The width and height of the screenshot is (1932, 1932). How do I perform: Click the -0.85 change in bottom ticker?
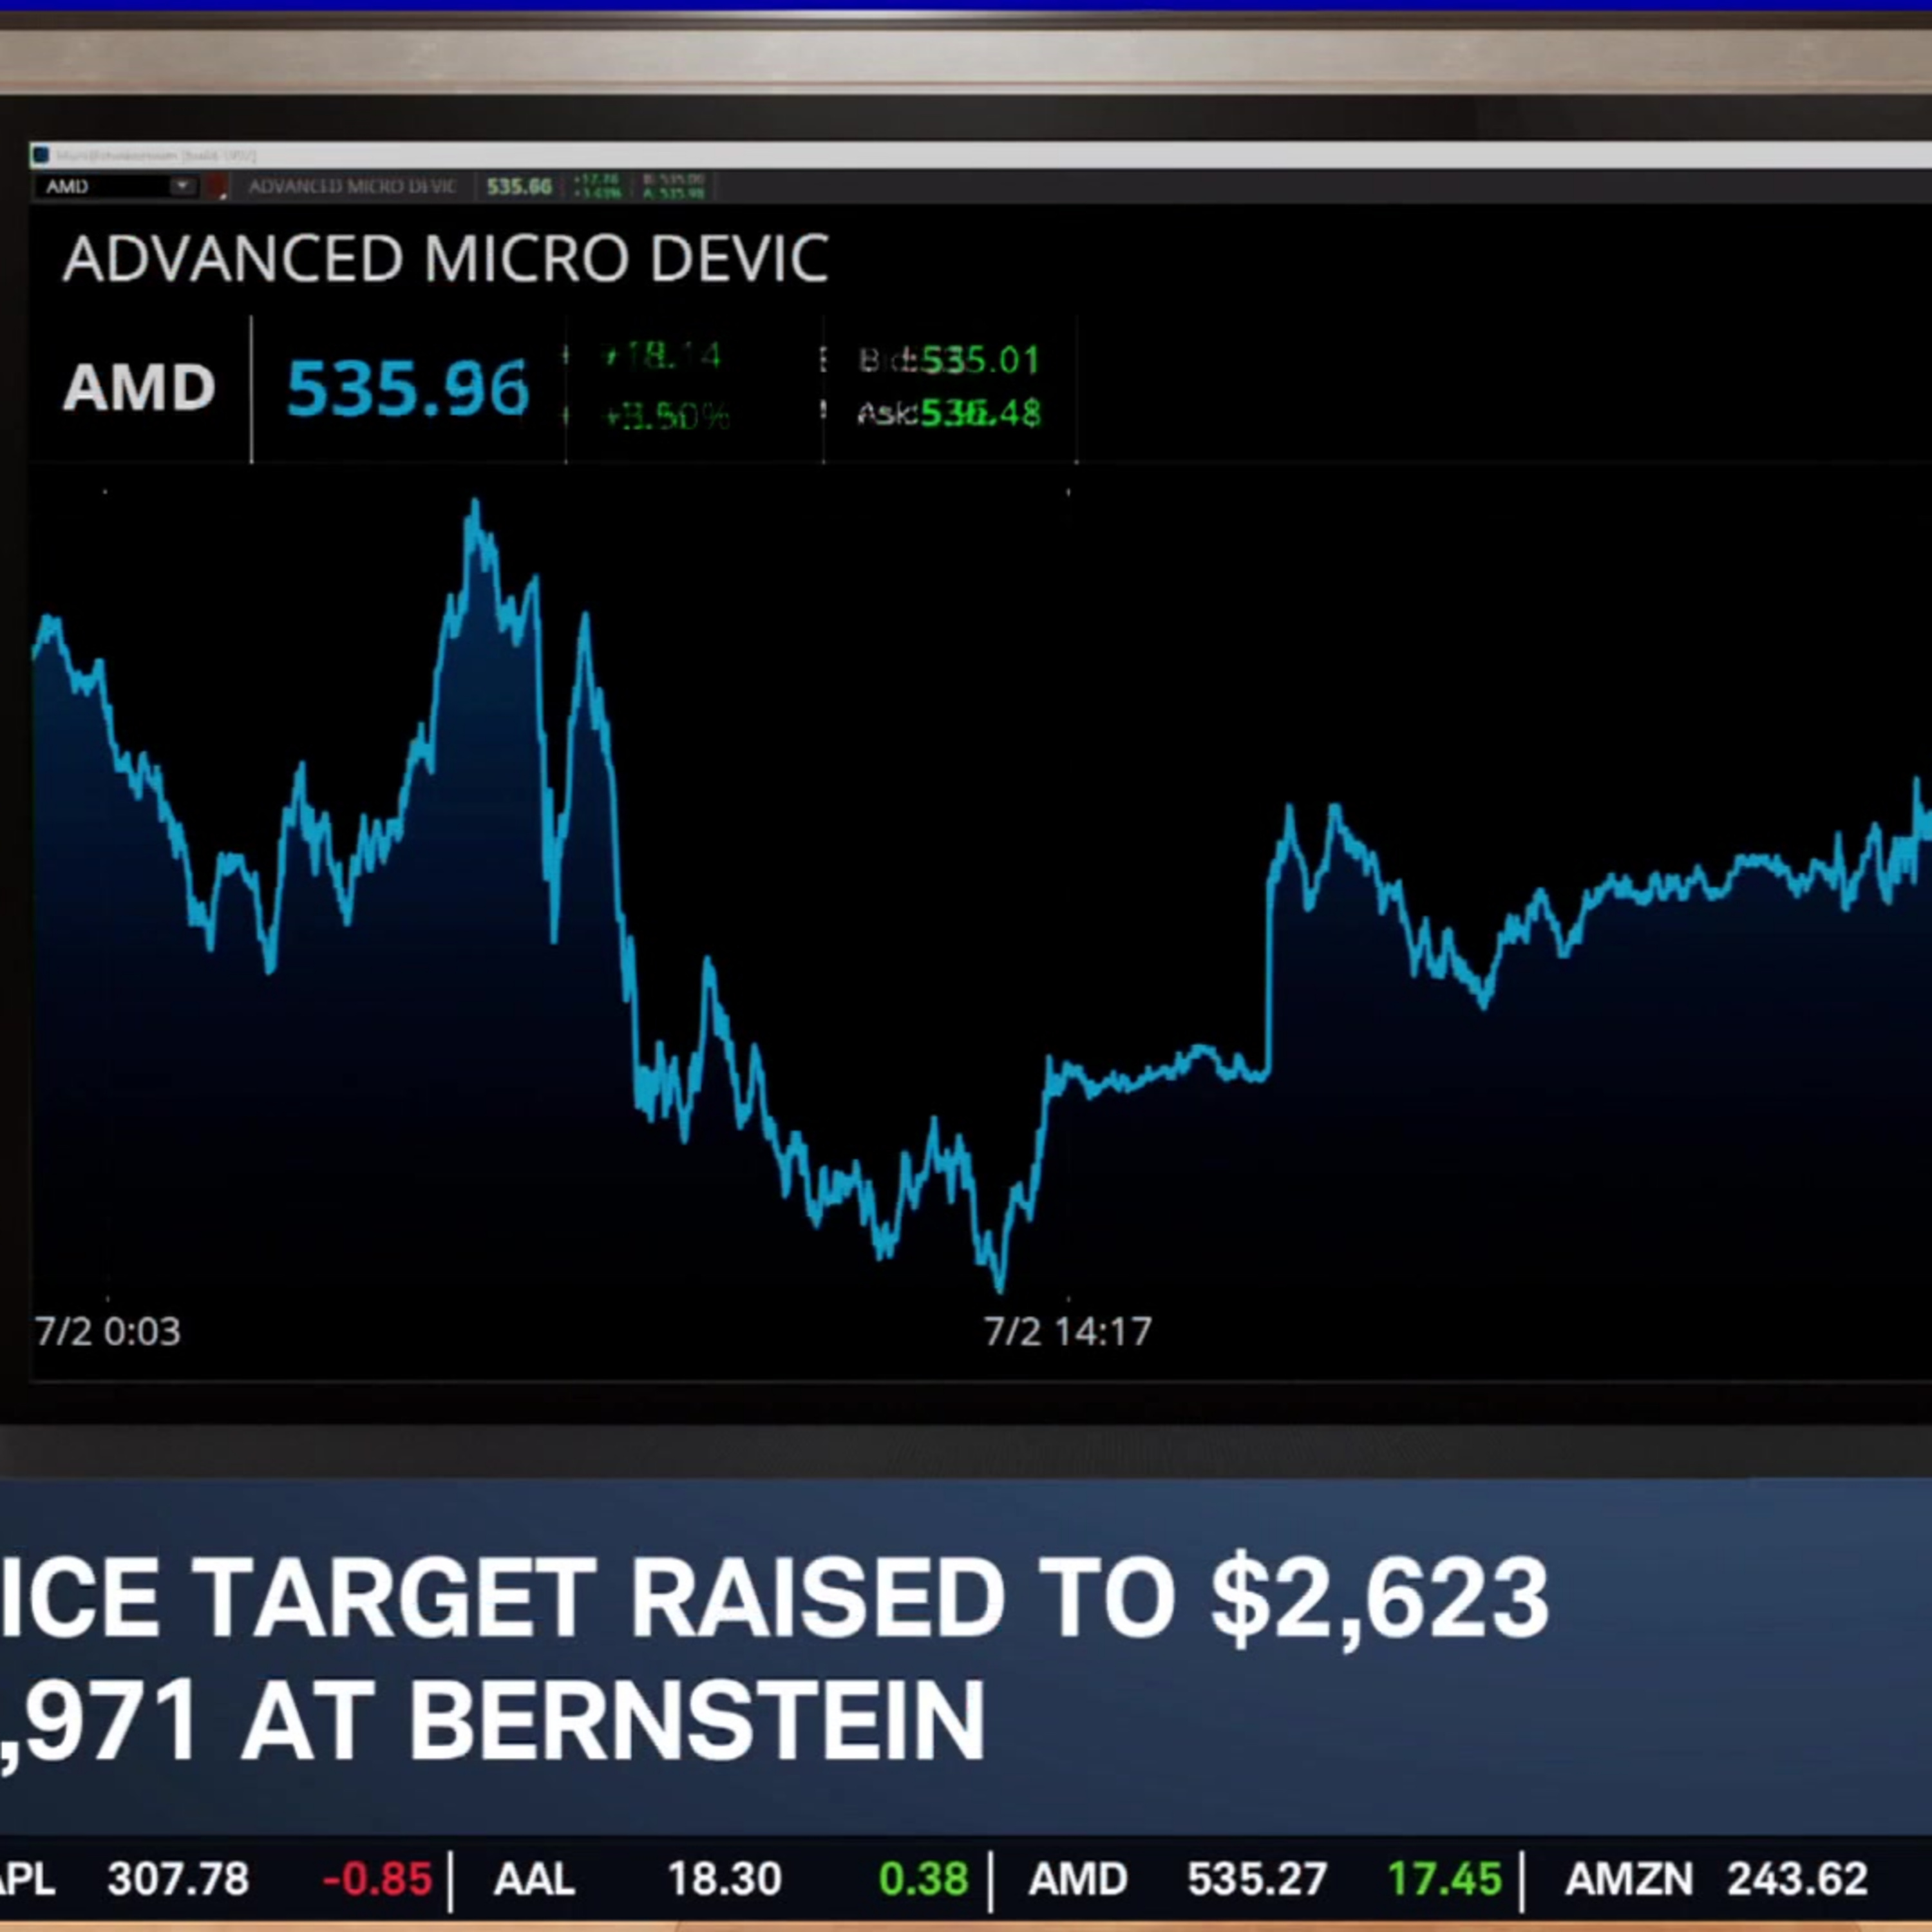(x=377, y=1880)
